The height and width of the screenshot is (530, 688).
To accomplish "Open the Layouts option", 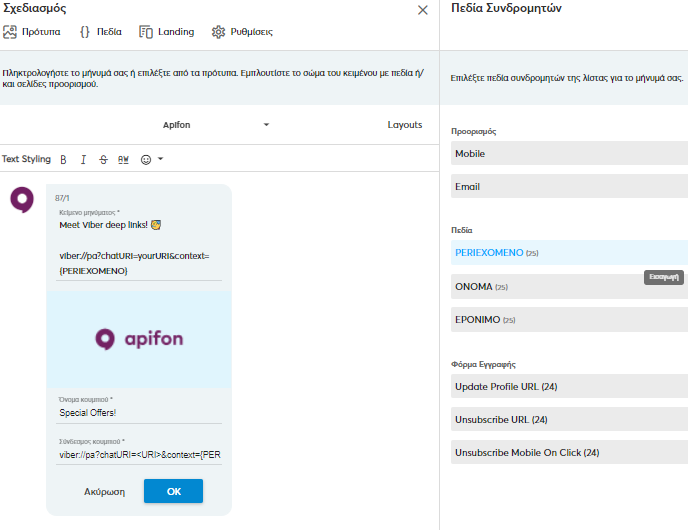I will tap(405, 125).
